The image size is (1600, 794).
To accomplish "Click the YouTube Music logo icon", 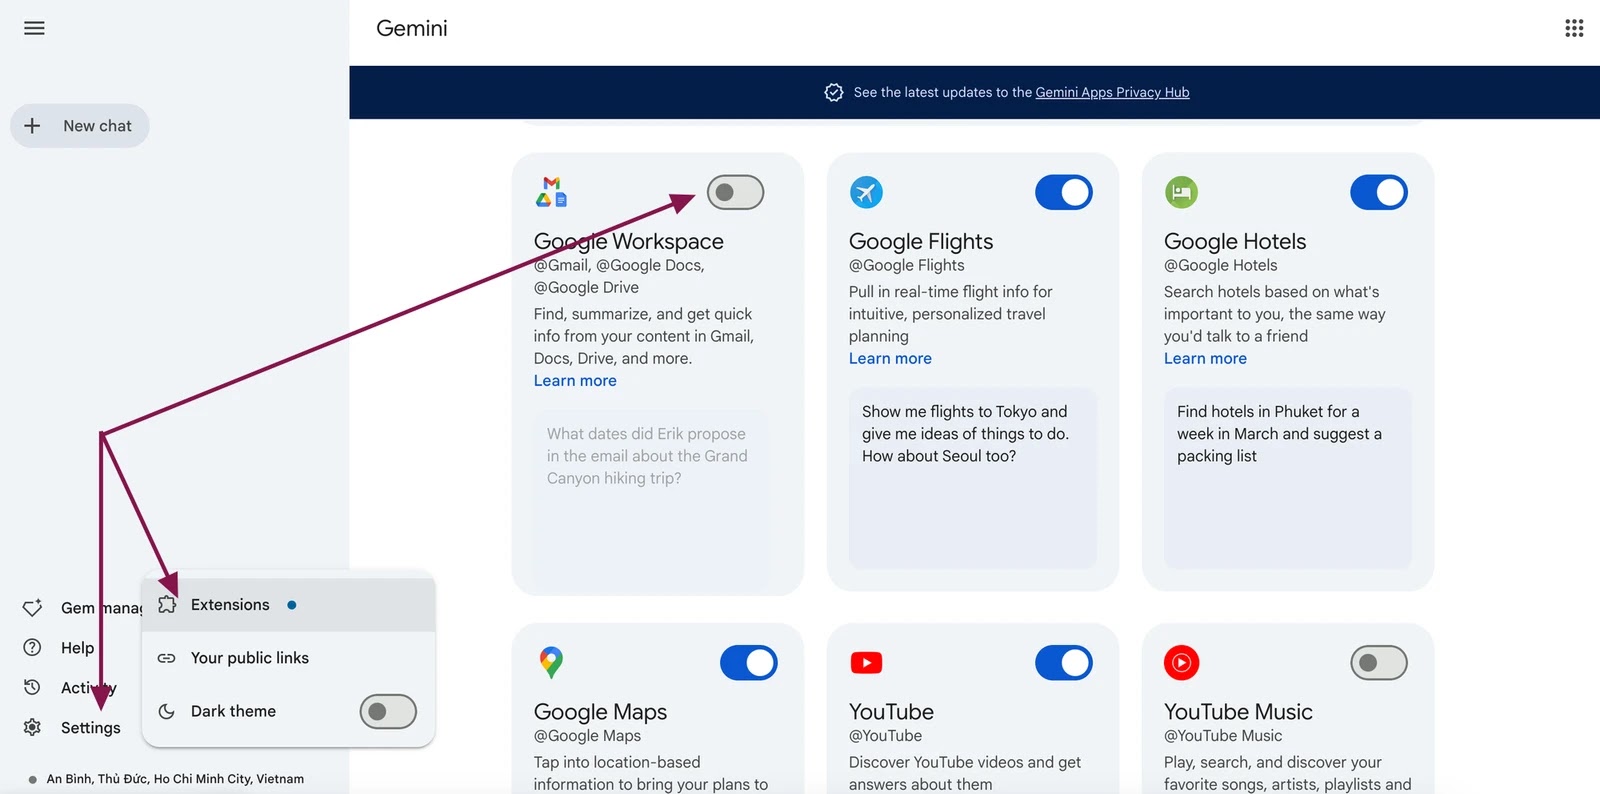I will click(1181, 662).
